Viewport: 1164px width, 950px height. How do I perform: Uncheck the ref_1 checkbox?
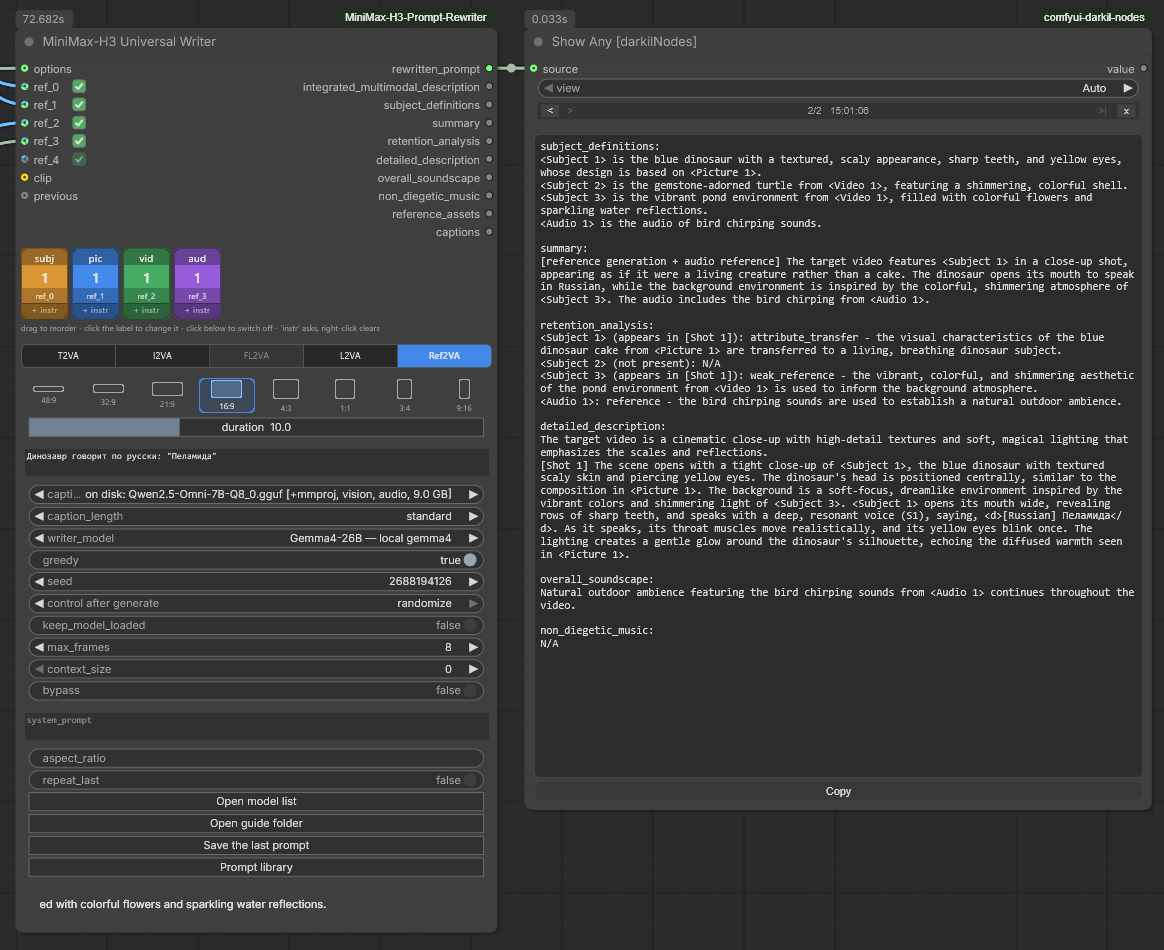tap(79, 105)
